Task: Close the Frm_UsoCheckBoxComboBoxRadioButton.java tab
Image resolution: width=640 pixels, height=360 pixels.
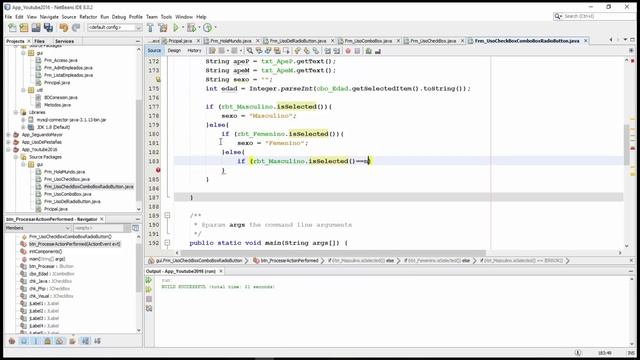Action: click(586, 41)
